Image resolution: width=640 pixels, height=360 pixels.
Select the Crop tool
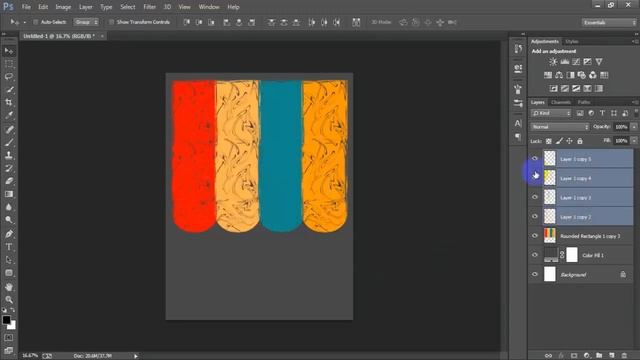(x=9, y=102)
